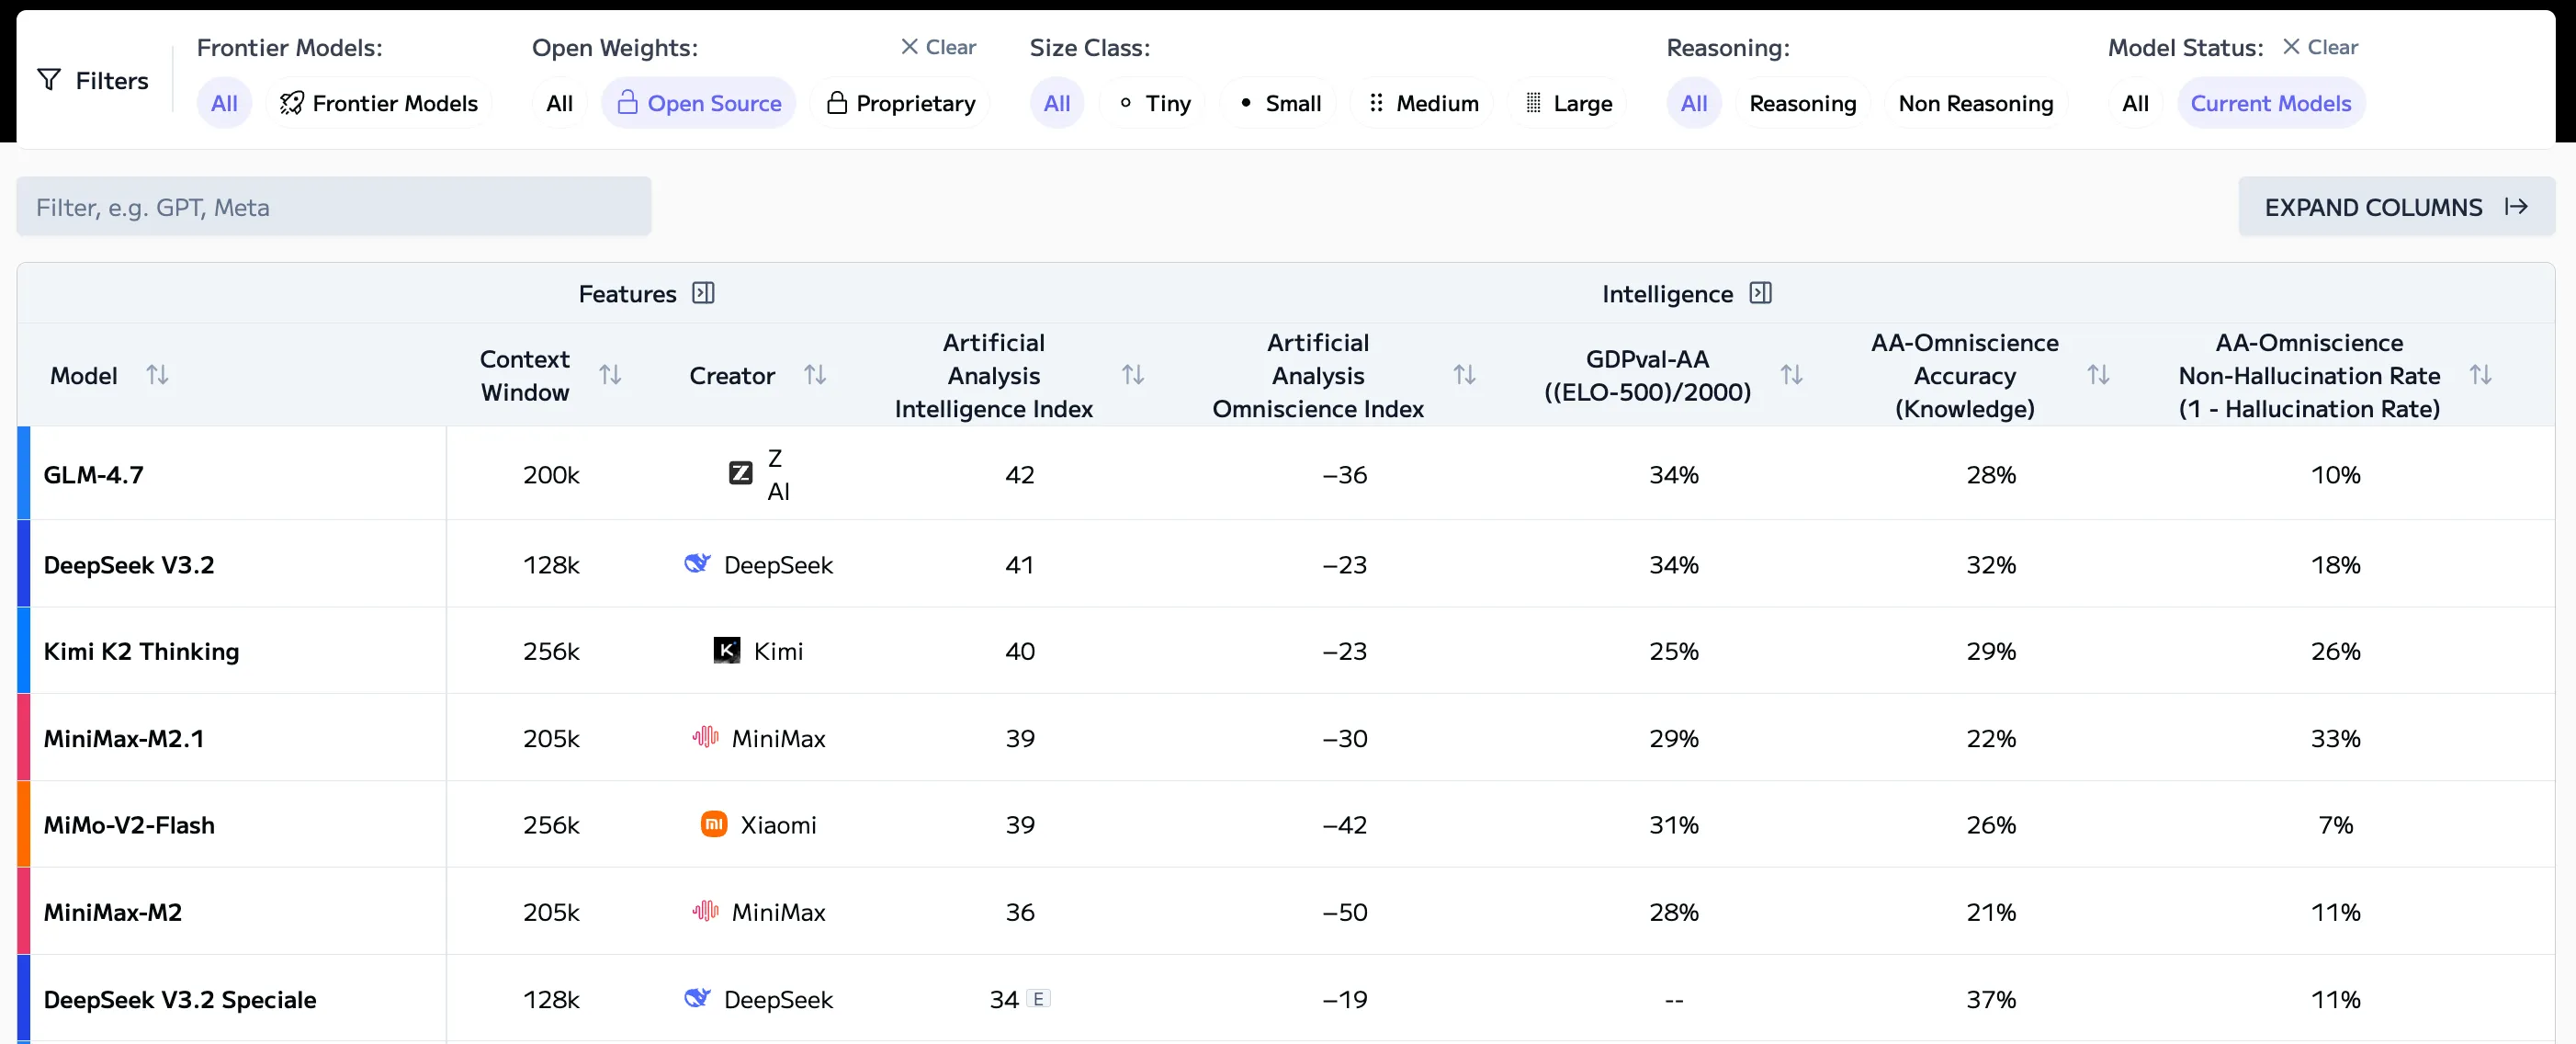Select All under Reasoning filter
The image size is (2576, 1044).
point(1694,103)
